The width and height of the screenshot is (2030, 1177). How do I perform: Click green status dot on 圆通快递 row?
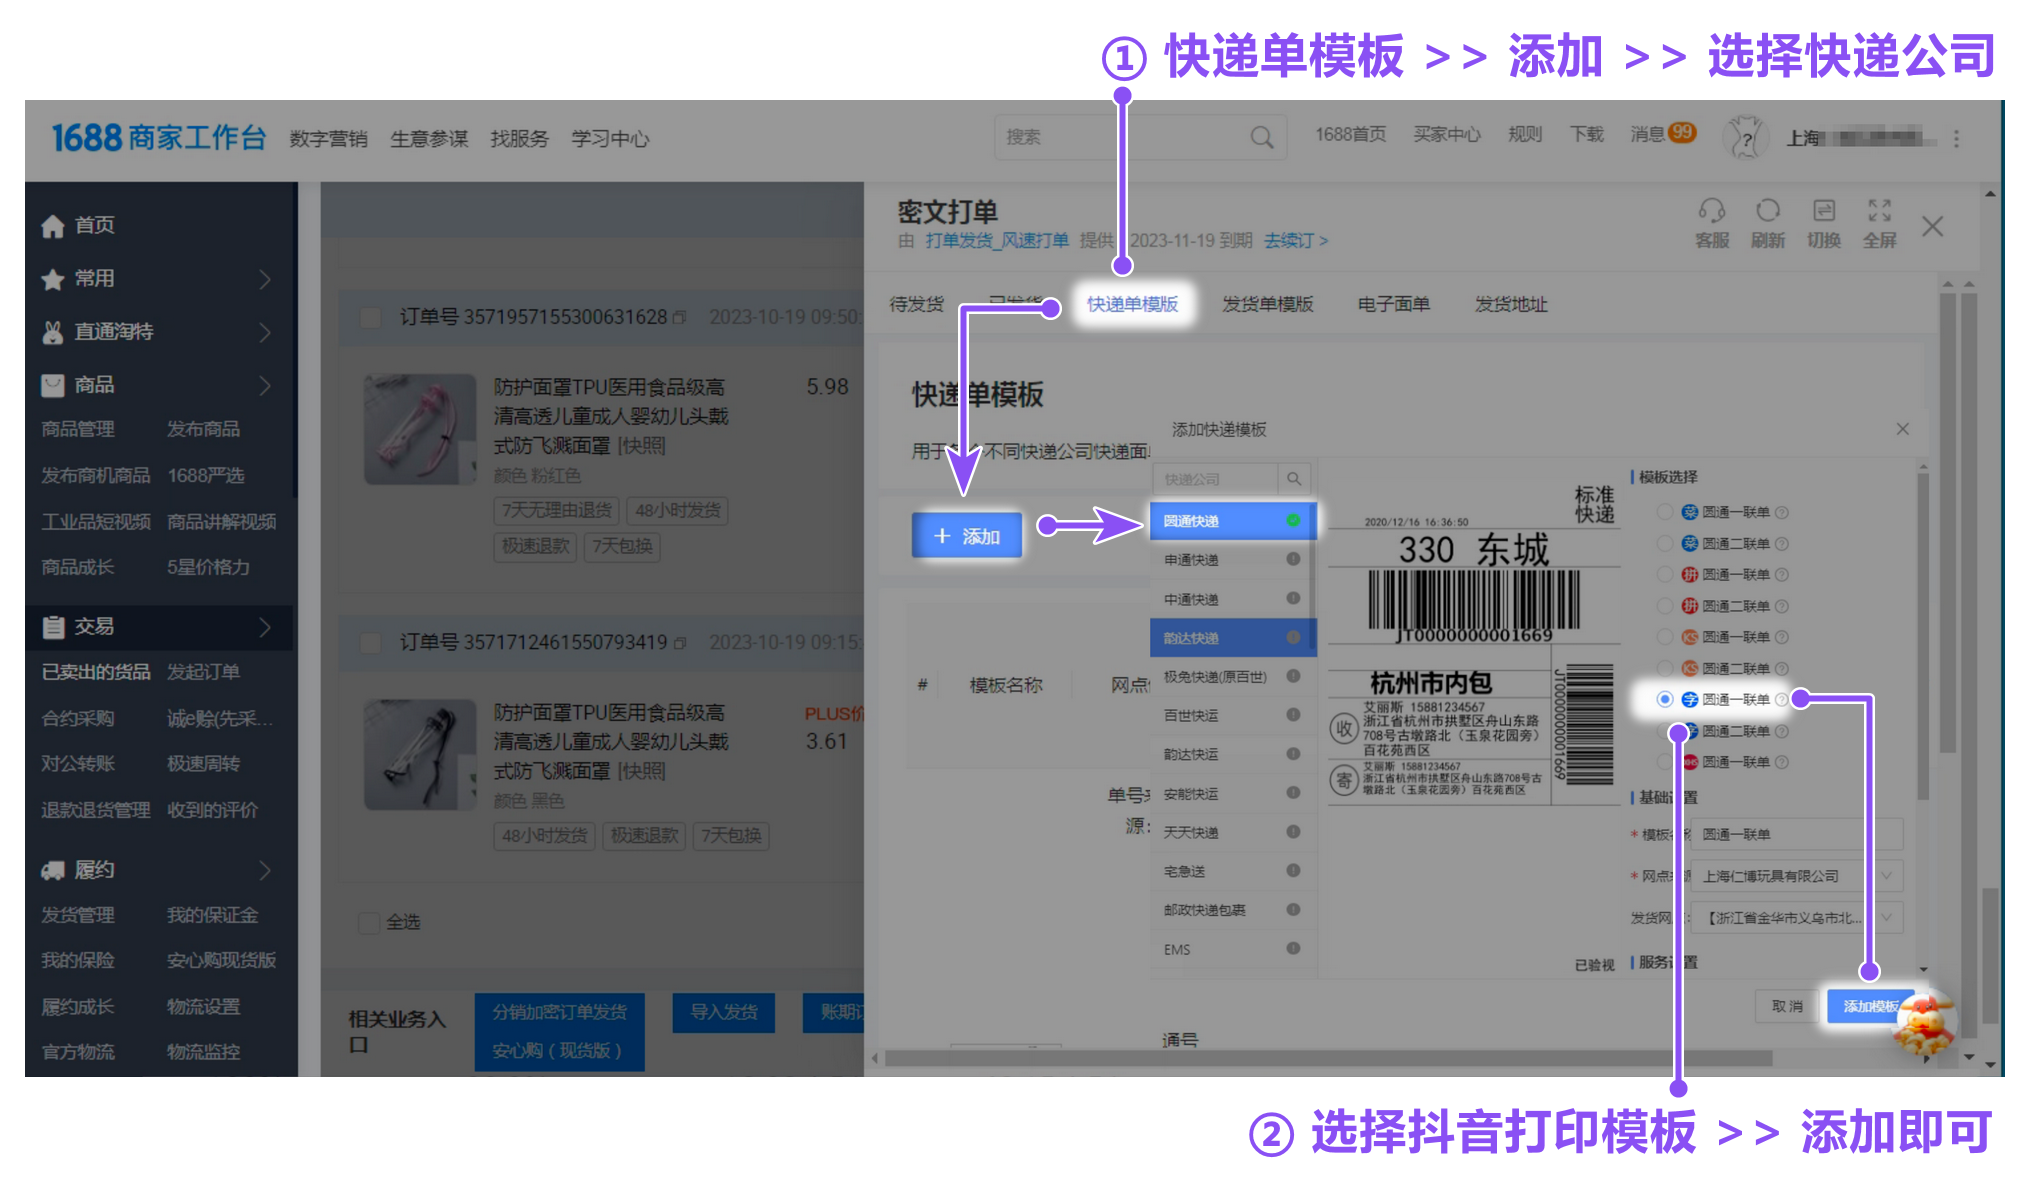[x=1293, y=520]
